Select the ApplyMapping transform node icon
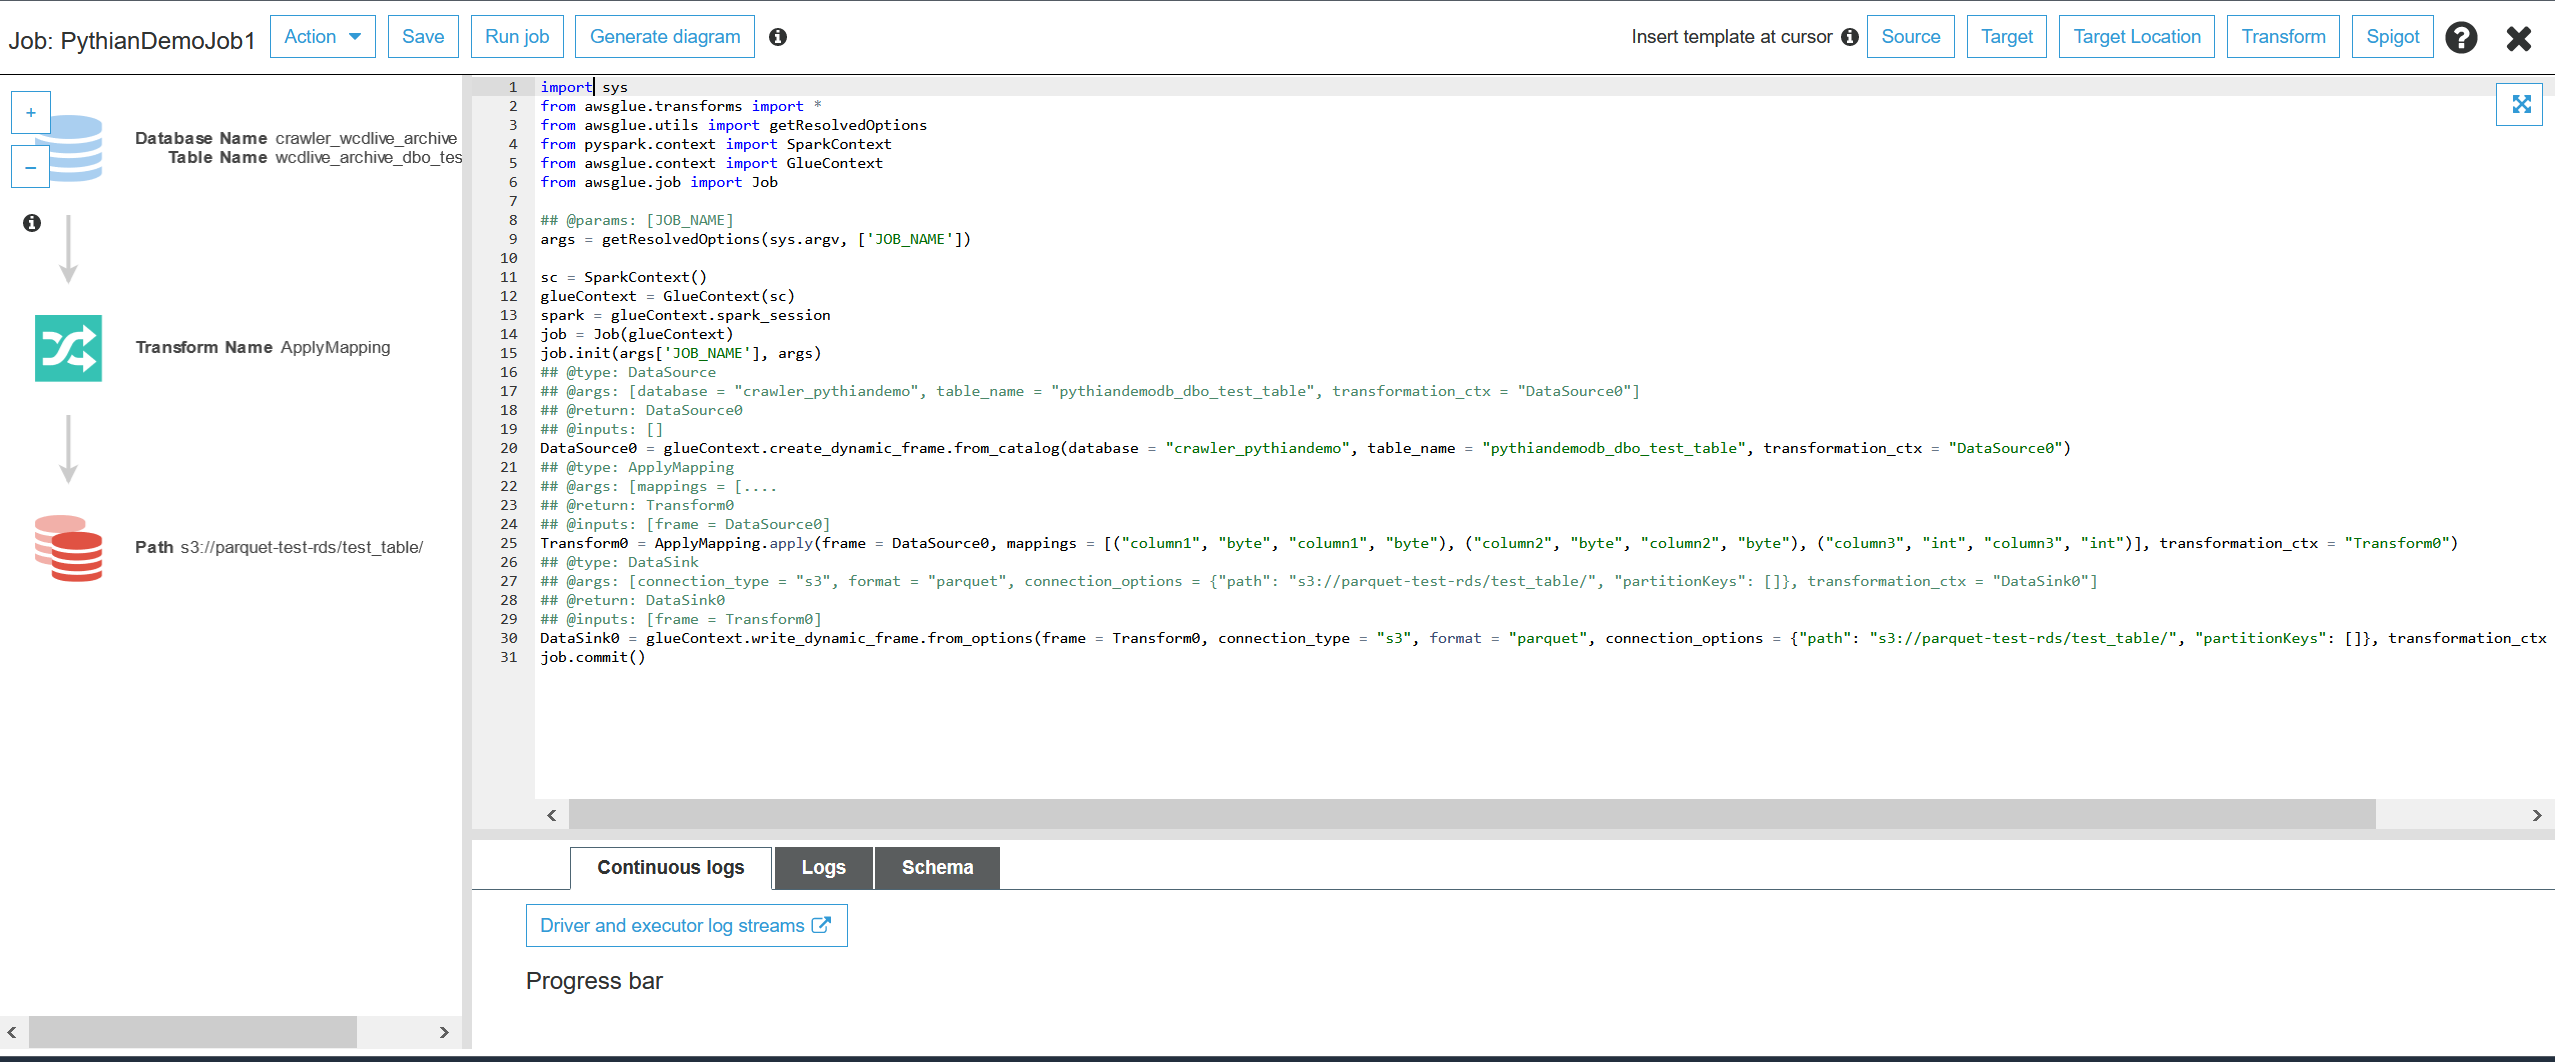Image resolution: width=2562 pixels, height=1062 pixels. 68,348
